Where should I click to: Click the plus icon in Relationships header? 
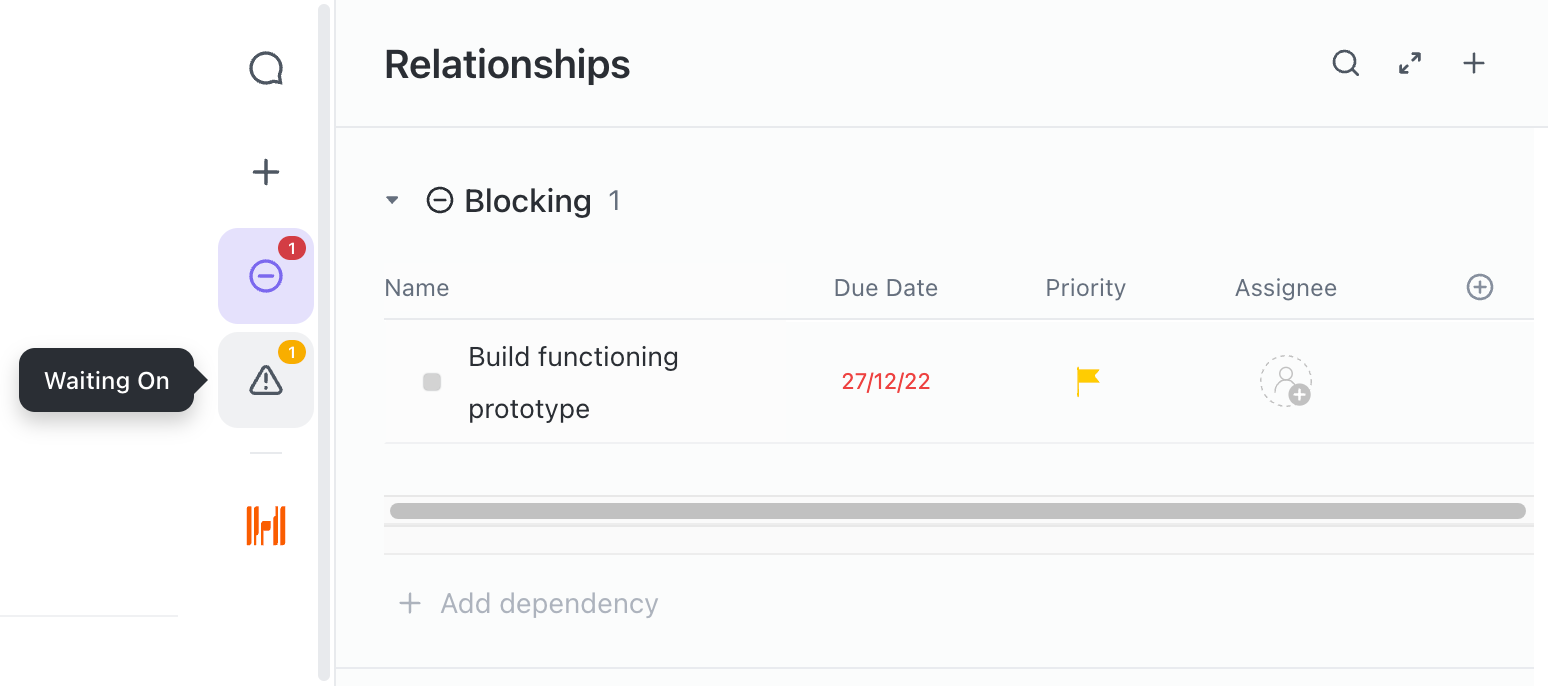click(x=1473, y=63)
